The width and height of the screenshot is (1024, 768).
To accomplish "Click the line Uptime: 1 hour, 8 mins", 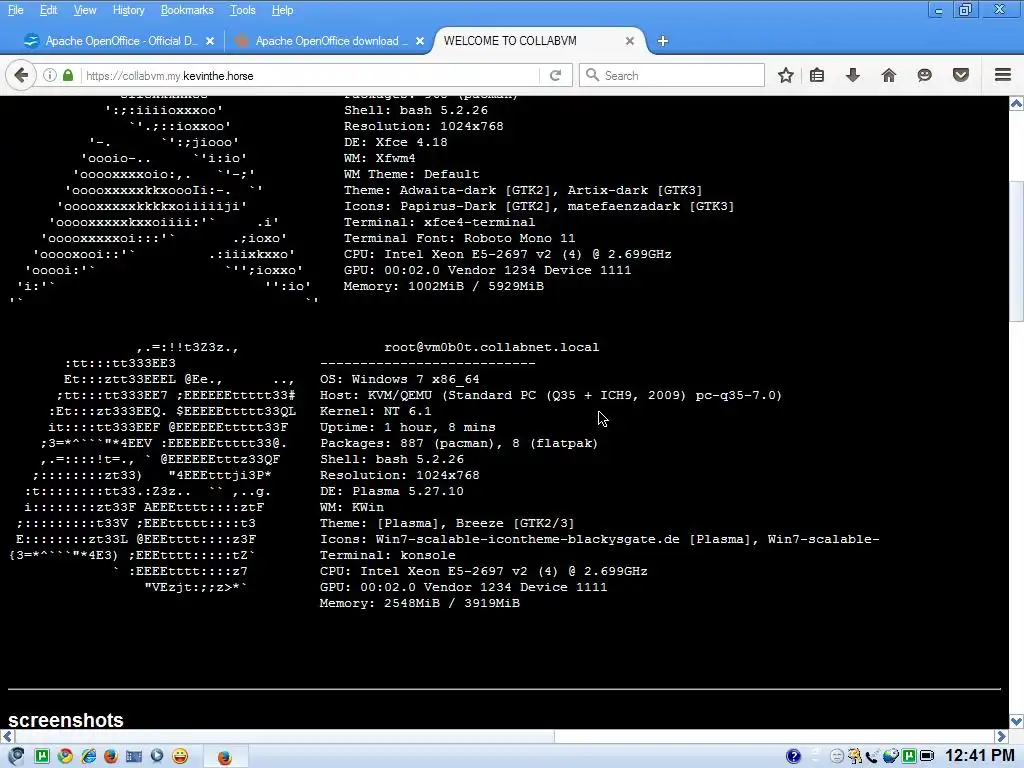I will tap(408, 427).
